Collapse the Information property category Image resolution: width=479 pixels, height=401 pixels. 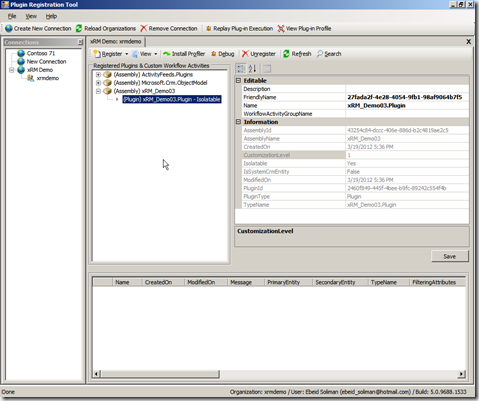coord(238,122)
